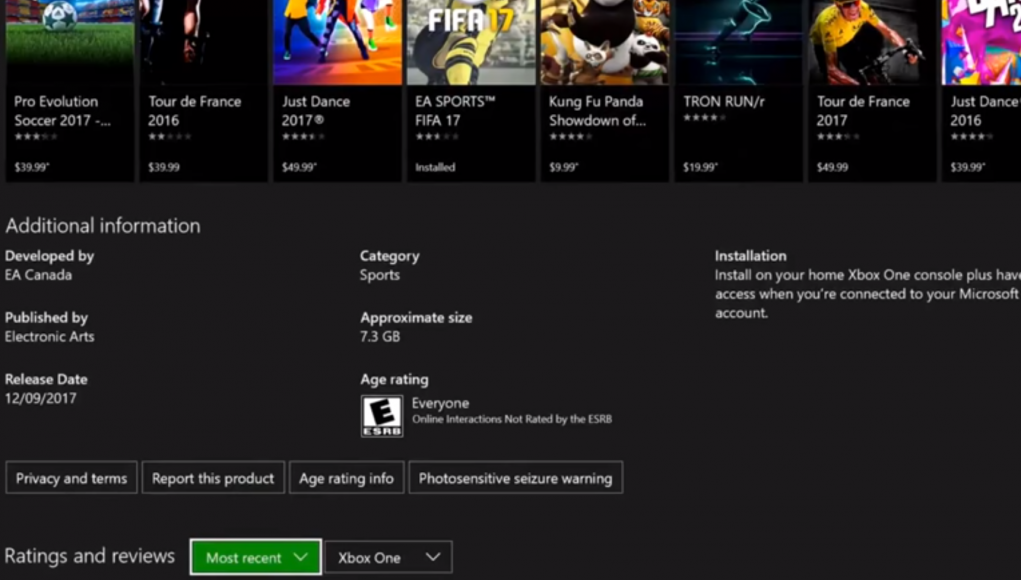Click the Privacy and terms button
The width and height of the screenshot is (1021, 580).
coord(72,478)
